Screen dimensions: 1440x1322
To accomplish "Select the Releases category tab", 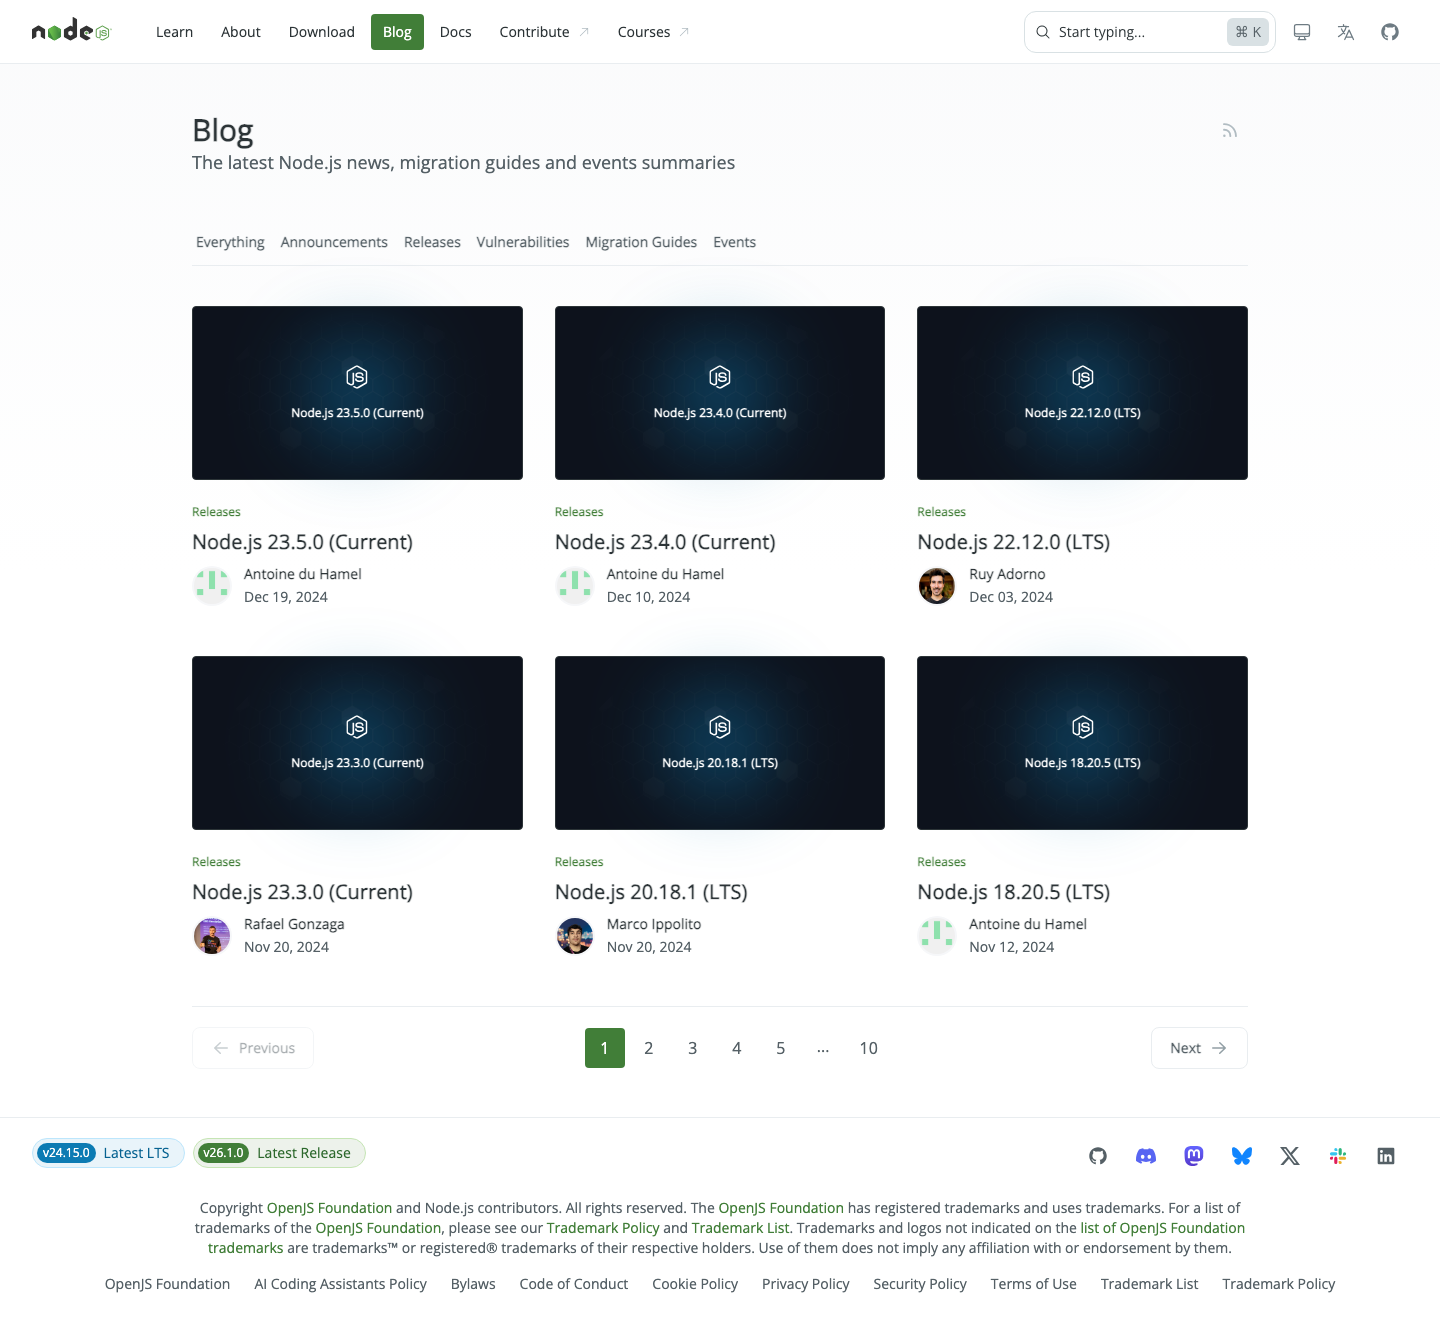I will [x=432, y=242].
